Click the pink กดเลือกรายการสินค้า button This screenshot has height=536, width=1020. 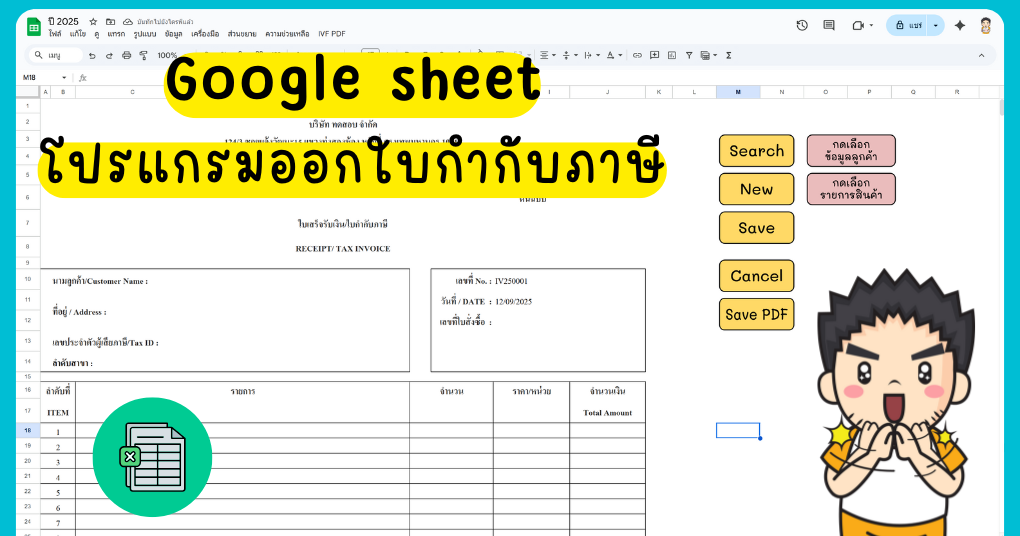[x=851, y=189]
